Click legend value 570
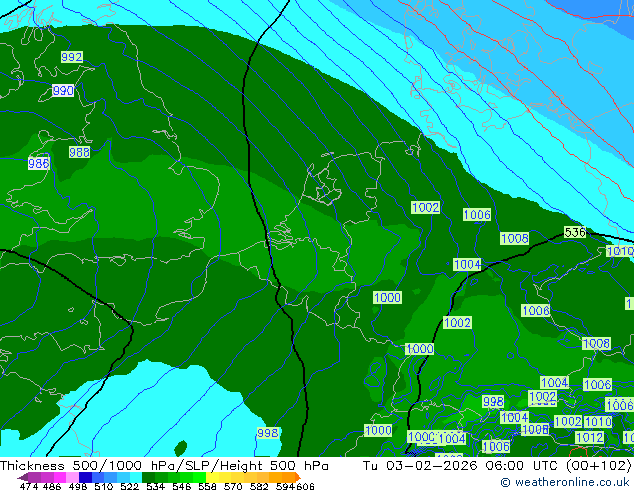The image size is (634, 490). click(233, 486)
